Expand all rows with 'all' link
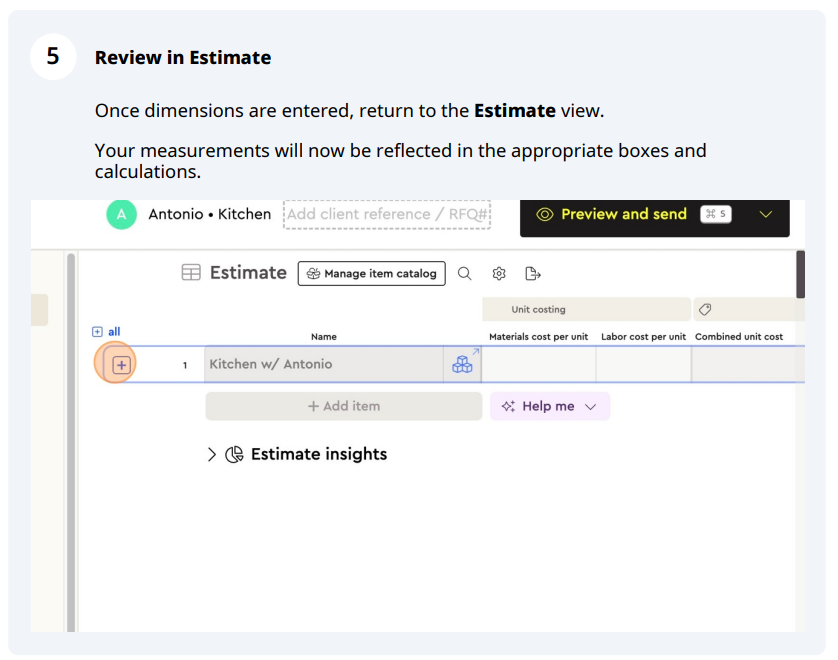This screenshot has height=660, width=838. tap(106, 332)
